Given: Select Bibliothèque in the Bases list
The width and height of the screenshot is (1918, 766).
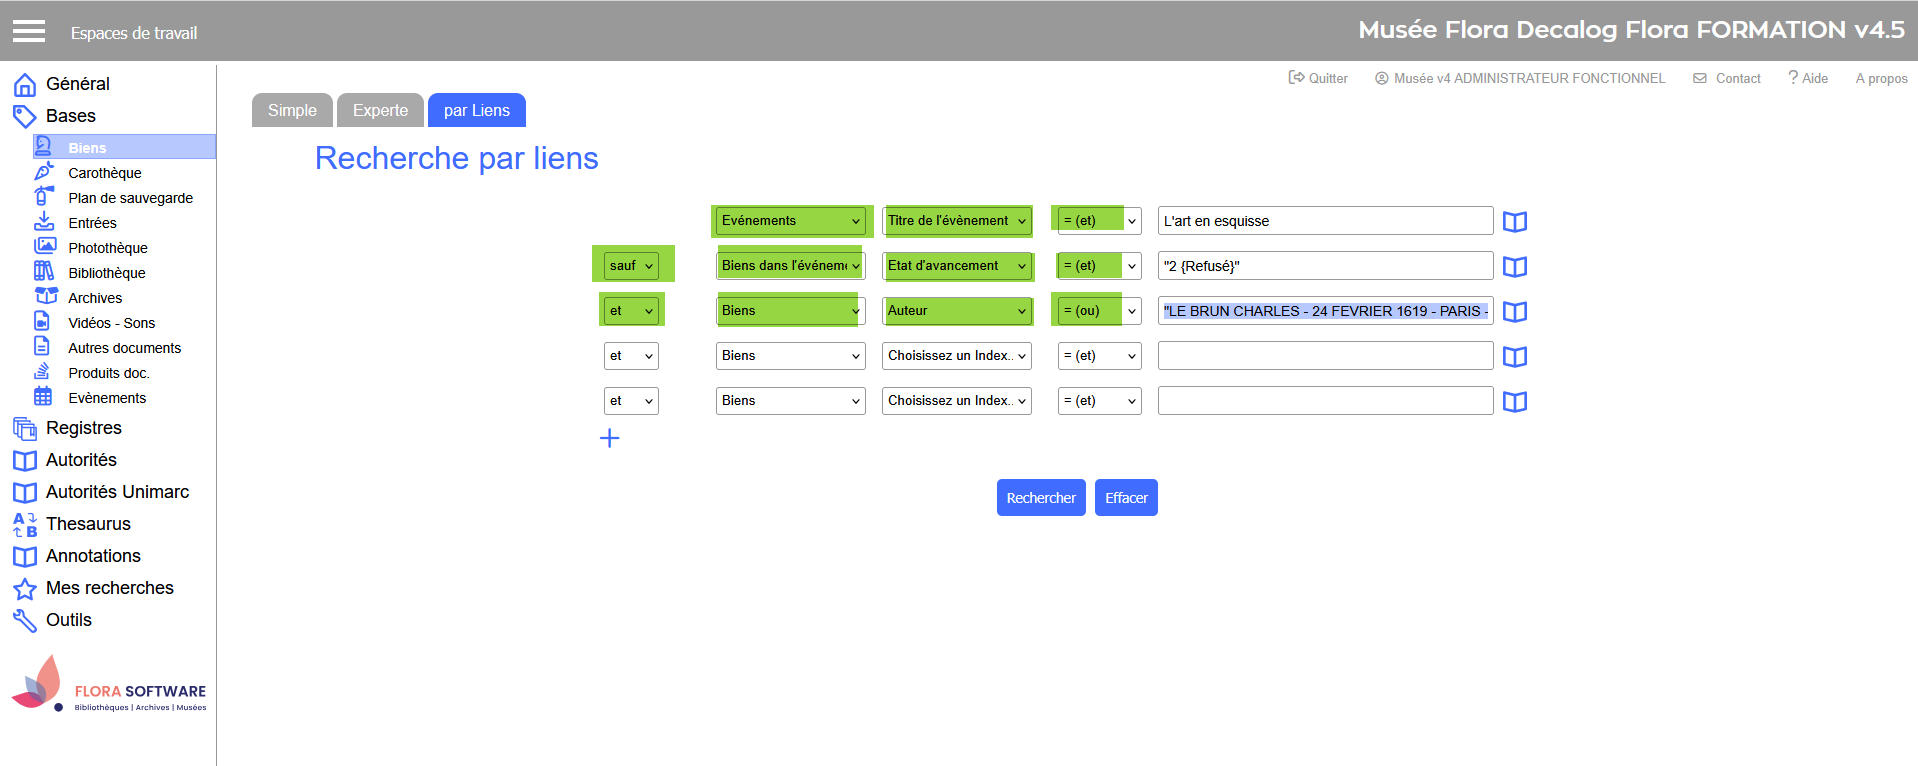Looking at the screenshot, I should [x=107, y=273].
